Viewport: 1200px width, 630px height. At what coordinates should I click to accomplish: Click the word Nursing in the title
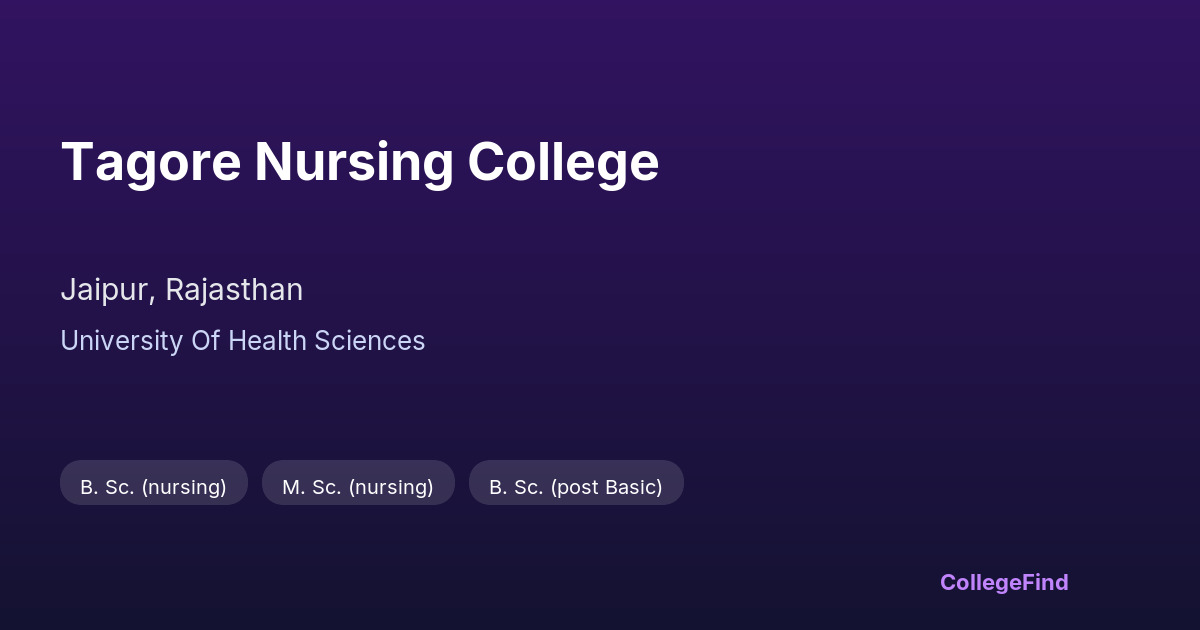353,162
